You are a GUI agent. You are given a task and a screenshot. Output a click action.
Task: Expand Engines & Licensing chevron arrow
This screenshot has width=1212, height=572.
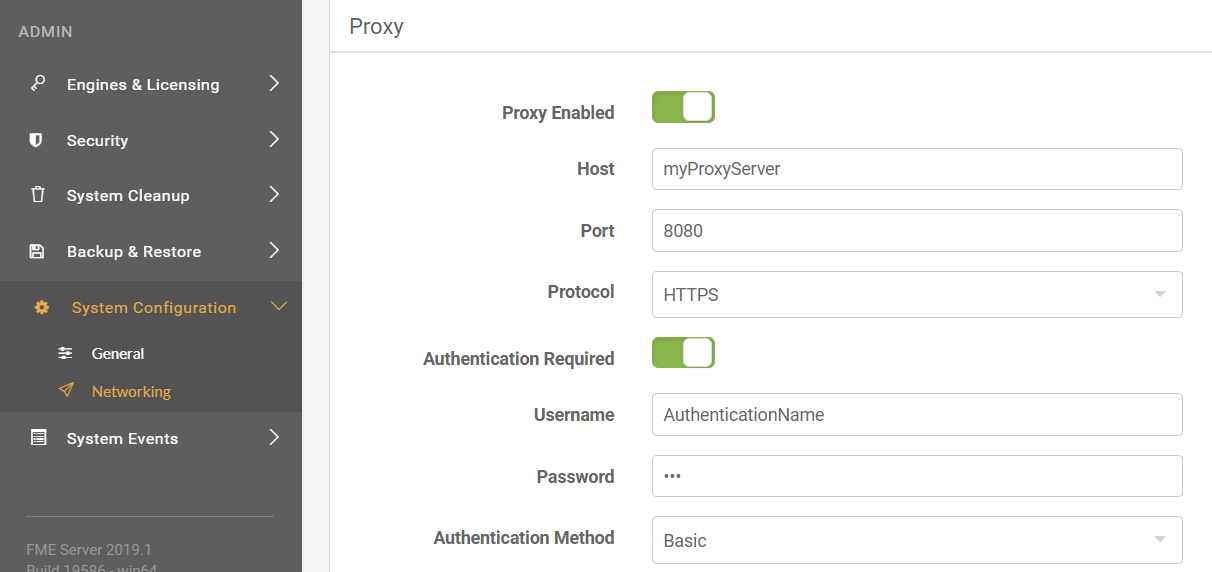(x=274, y=83)
